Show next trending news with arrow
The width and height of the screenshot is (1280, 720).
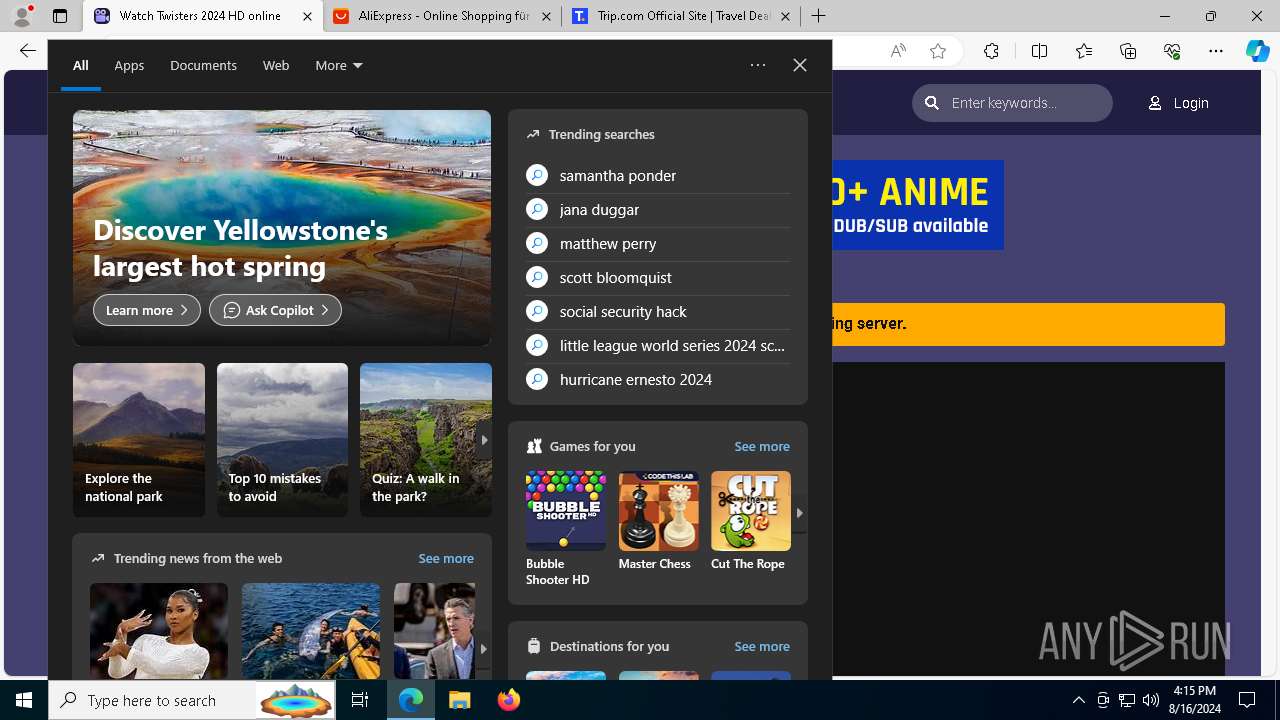(483, 648)
